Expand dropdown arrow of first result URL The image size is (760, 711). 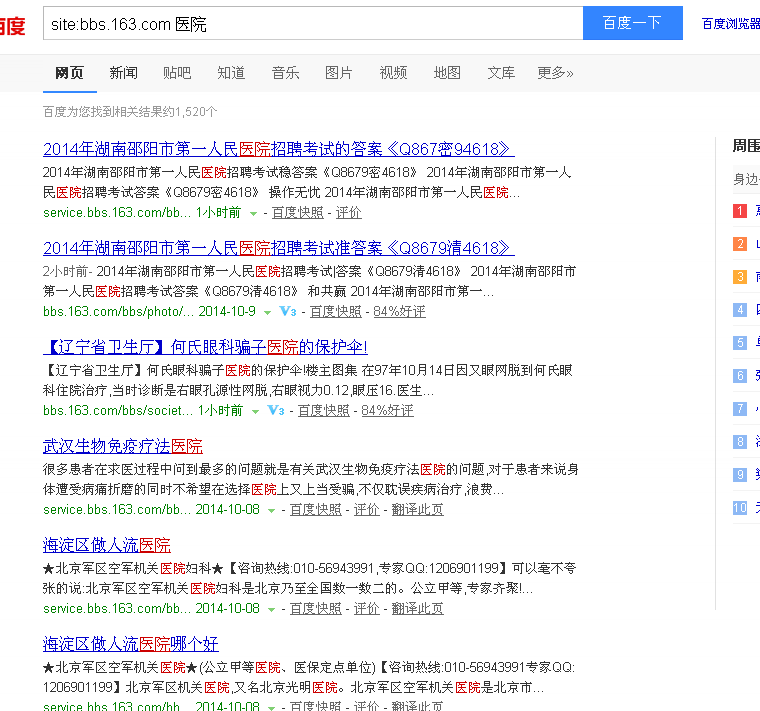[x=253, y=213]
